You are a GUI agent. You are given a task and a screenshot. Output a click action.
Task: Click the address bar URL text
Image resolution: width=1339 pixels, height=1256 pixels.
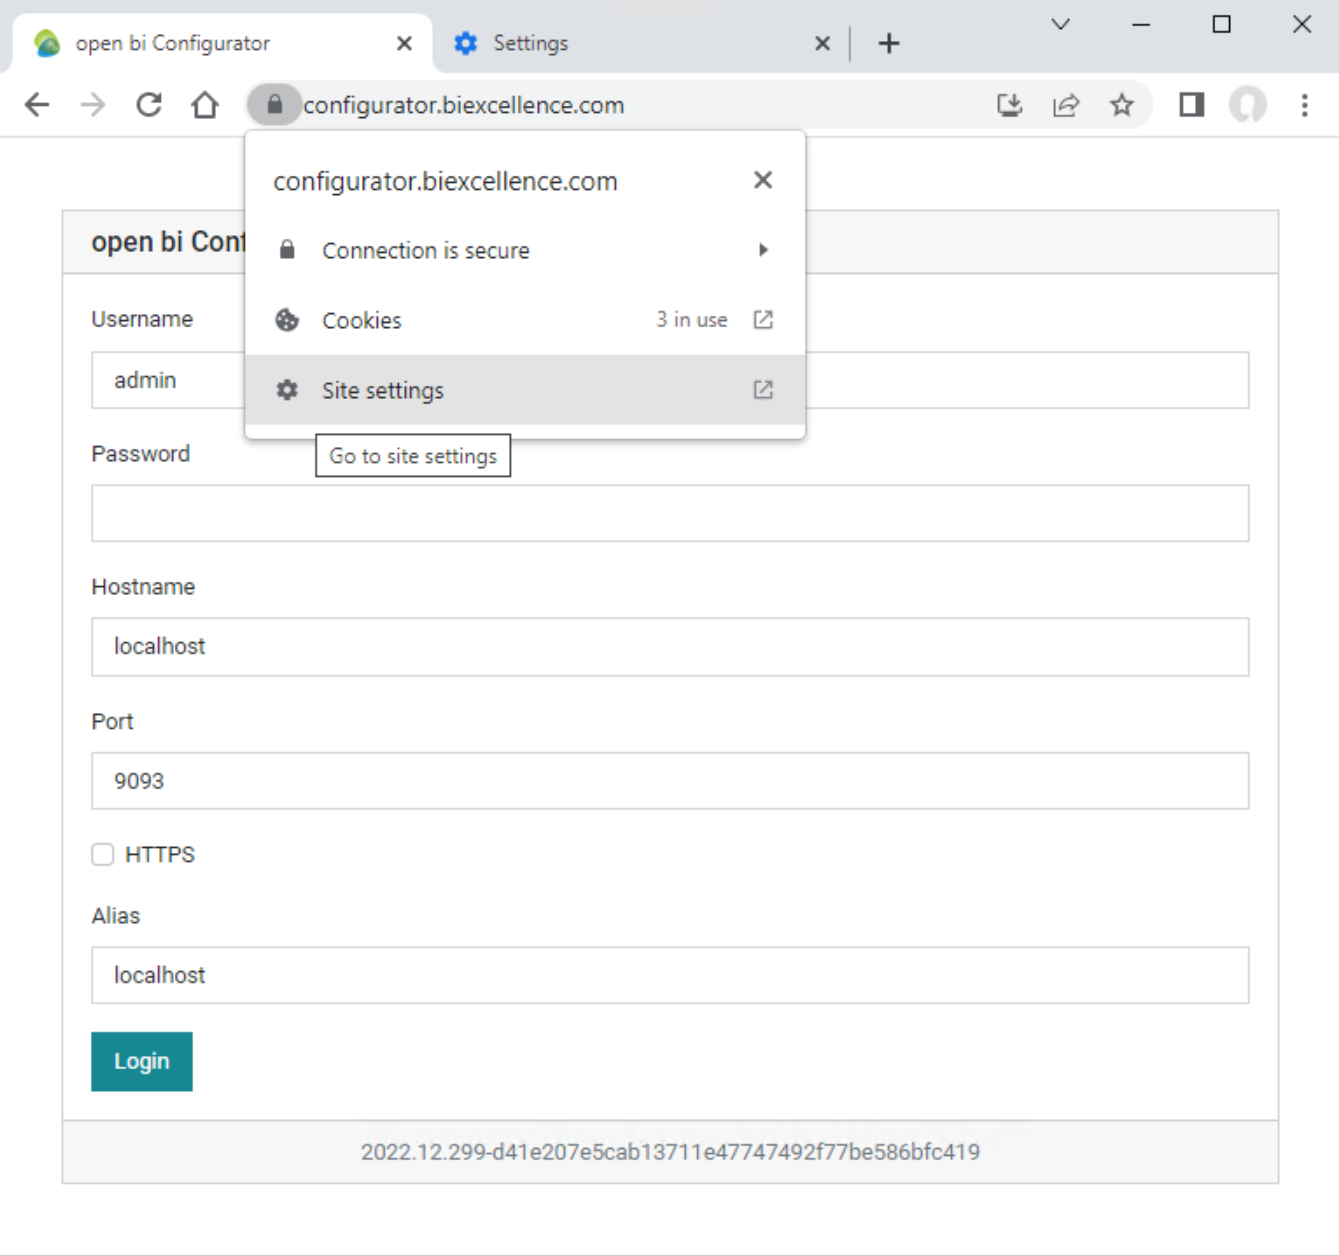coord(464,105)
